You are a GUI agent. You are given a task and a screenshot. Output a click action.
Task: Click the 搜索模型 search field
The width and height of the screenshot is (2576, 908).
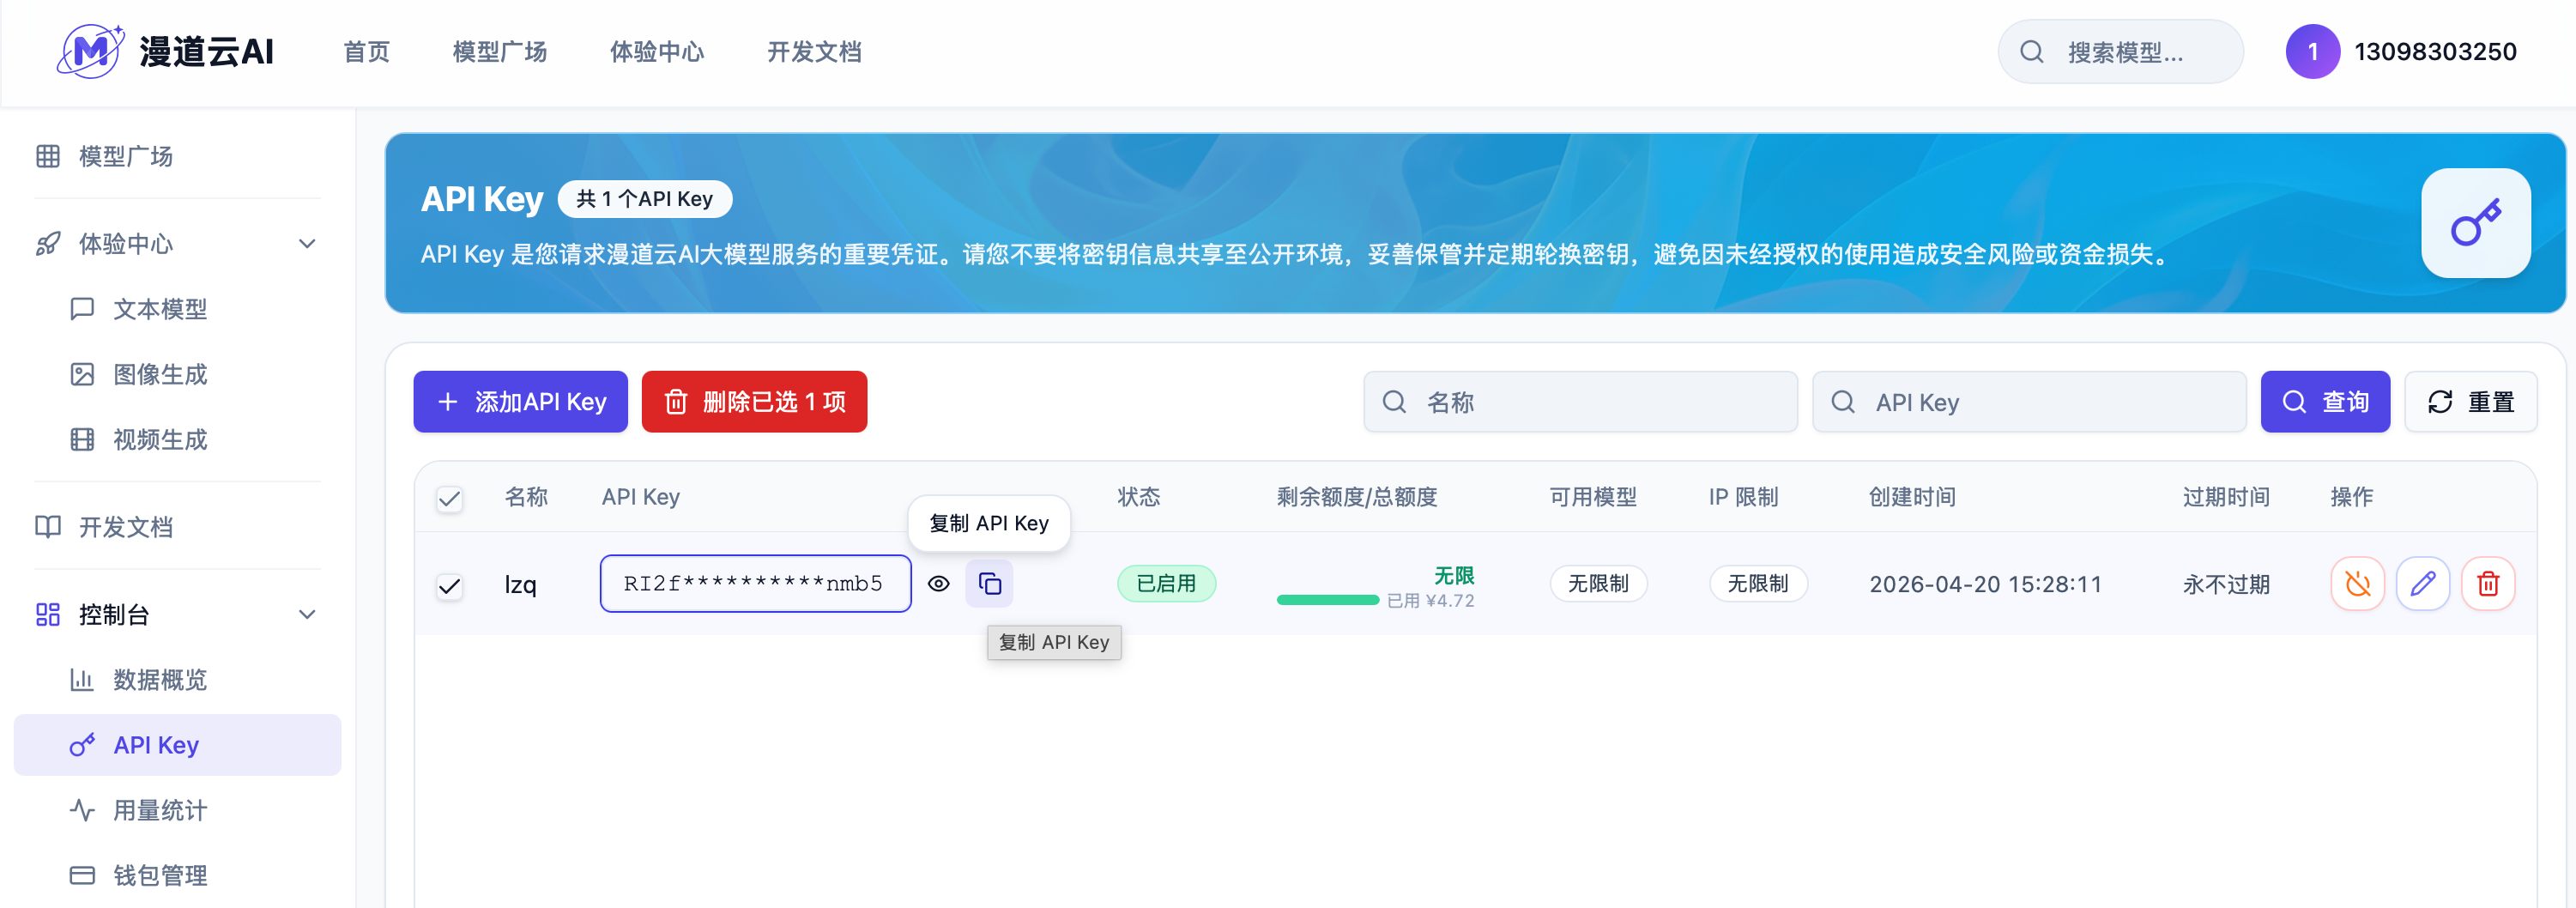pos(2120,52)
